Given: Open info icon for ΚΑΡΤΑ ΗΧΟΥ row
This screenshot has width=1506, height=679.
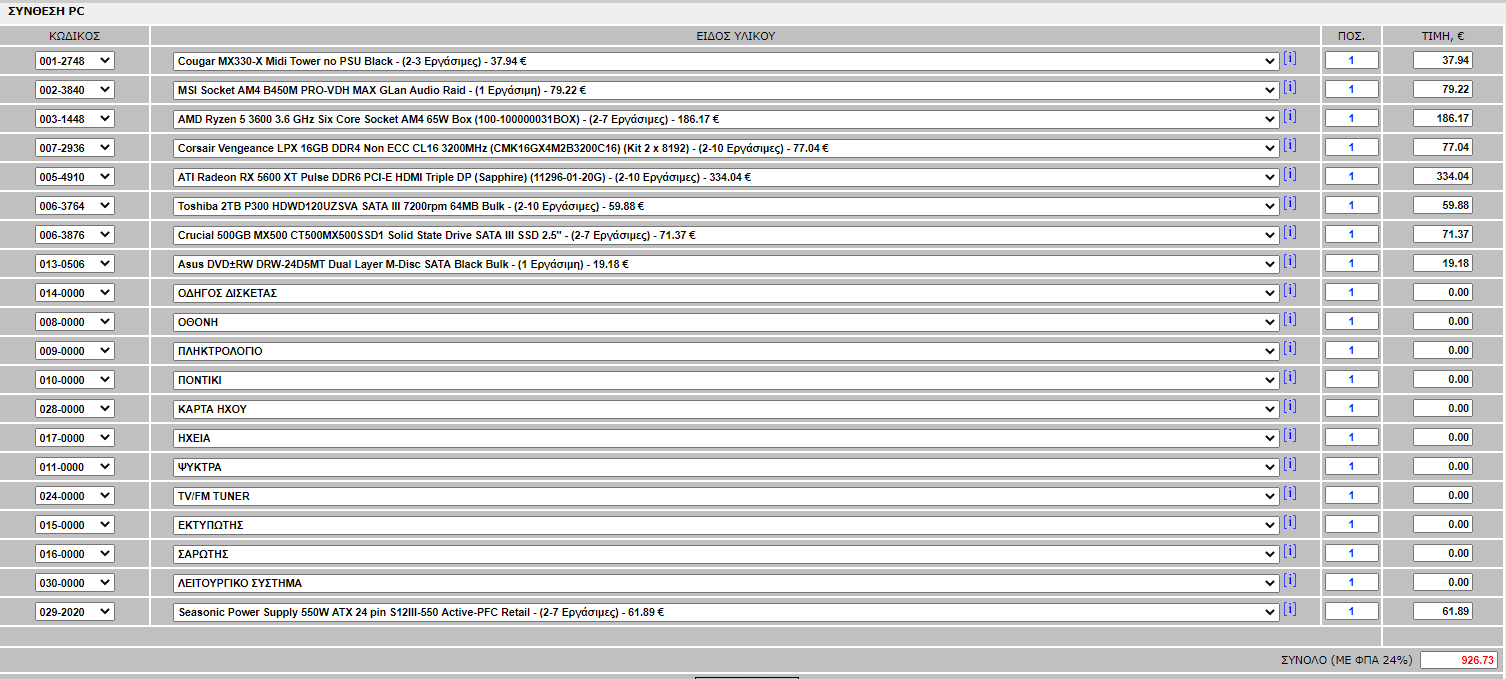Looking at the screenshot, I should tap(1290, 406).
